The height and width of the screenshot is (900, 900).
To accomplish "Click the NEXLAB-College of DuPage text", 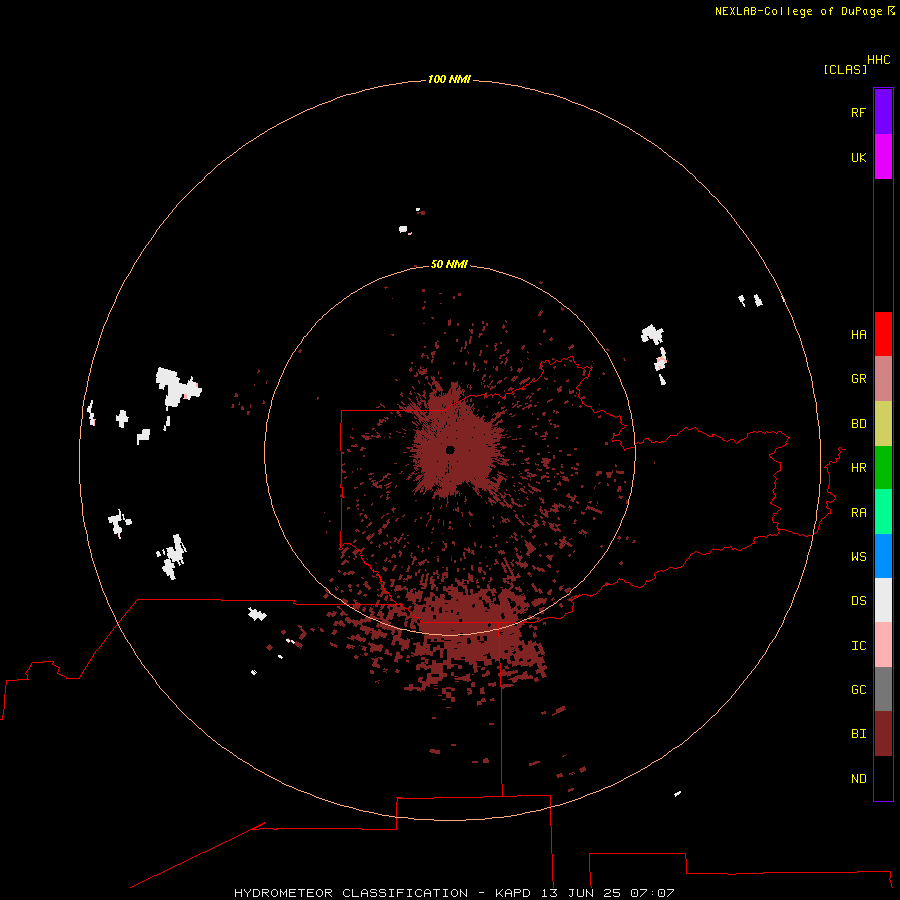I will (x=798, y=11).
